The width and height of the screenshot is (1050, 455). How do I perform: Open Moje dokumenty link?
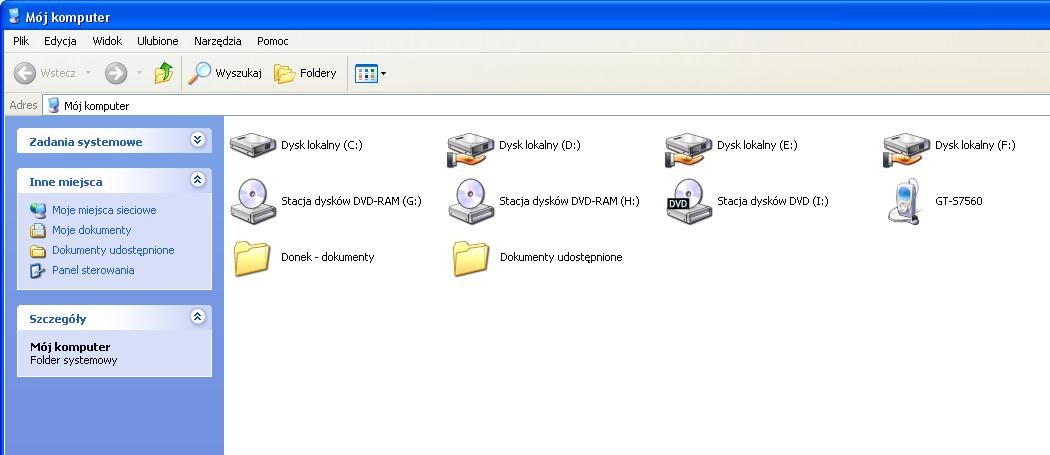tap(92, 230)
